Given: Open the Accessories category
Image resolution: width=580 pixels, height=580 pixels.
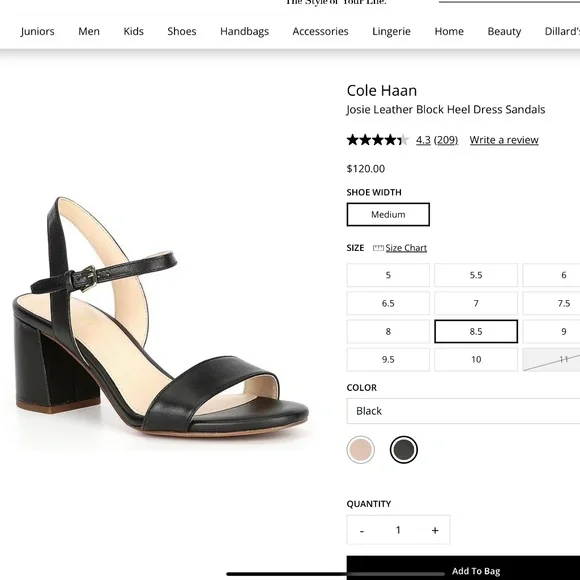Looking at the screenshot, I should [320, 31].
